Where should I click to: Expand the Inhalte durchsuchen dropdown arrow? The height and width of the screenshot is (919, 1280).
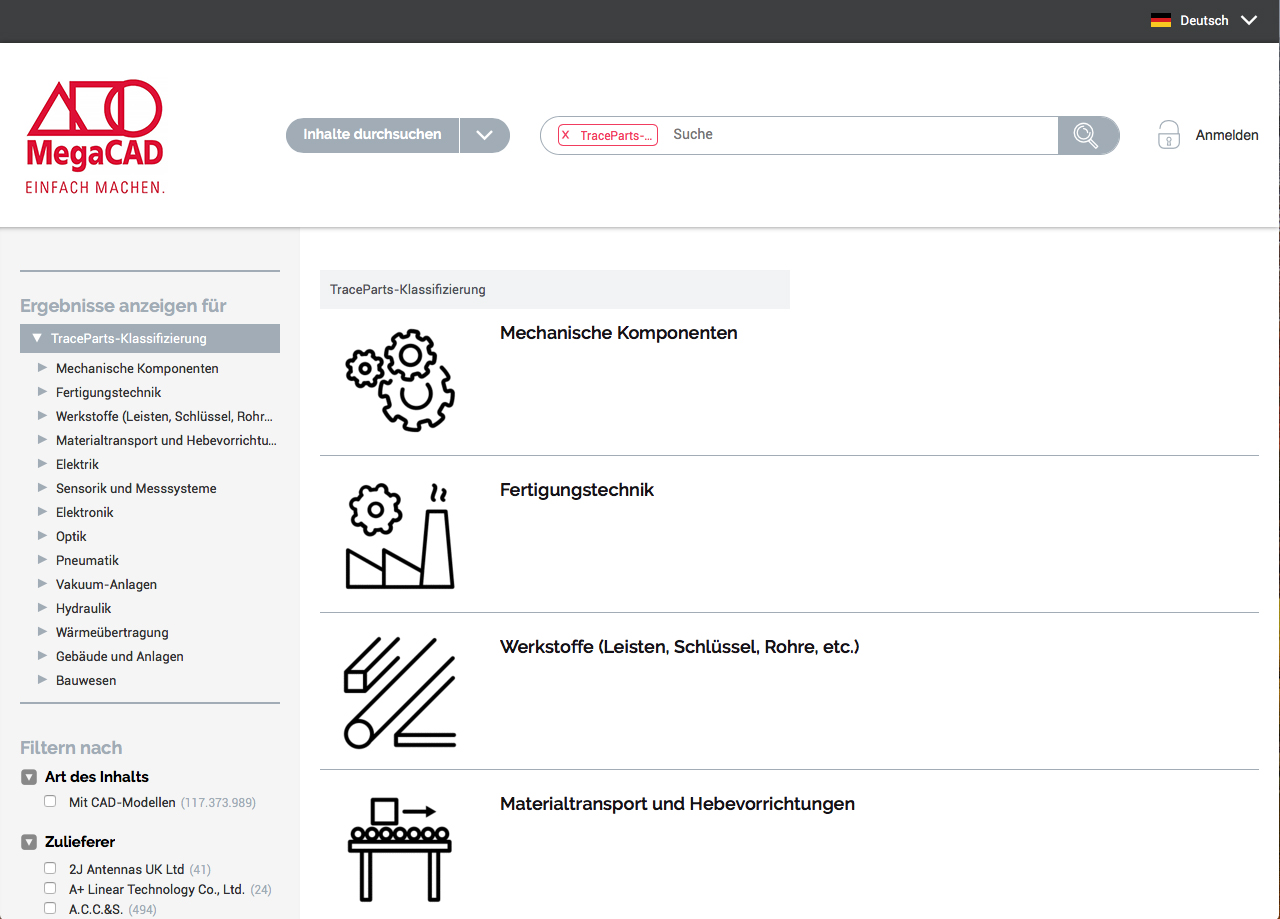pos(485,135)
